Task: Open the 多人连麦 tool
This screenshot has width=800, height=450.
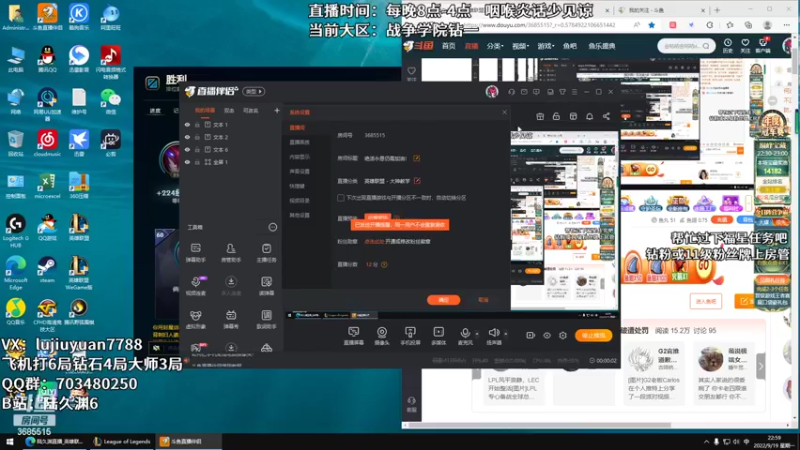Action: pos(231,286)
